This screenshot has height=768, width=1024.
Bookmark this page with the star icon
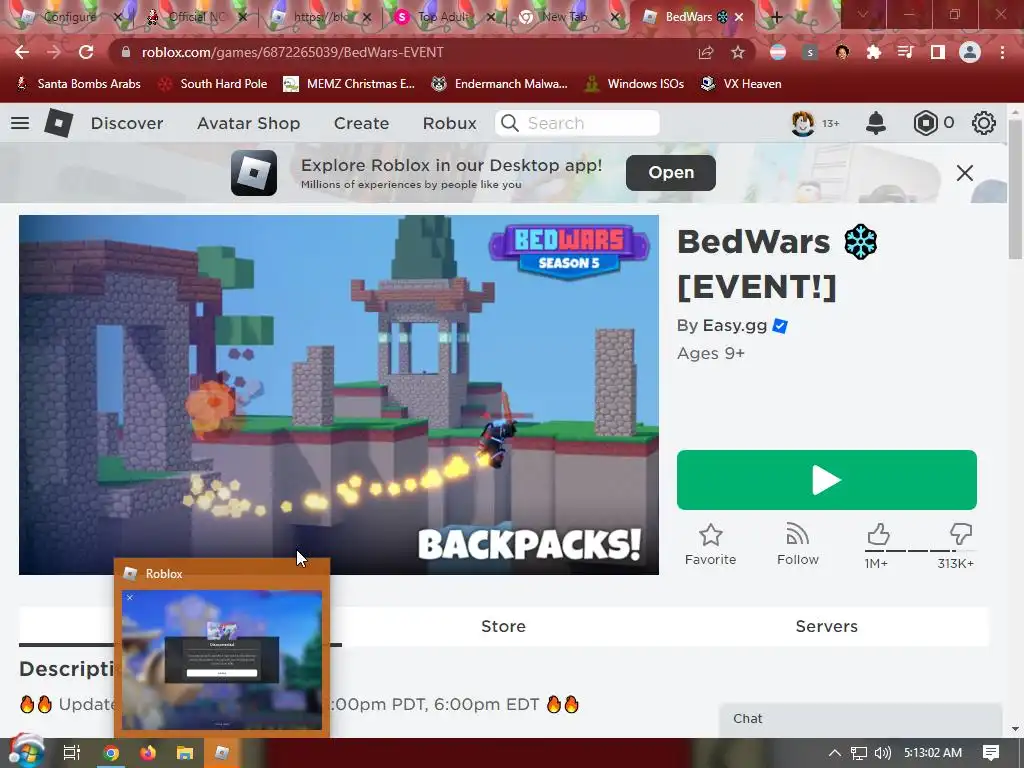coord(737,52)
